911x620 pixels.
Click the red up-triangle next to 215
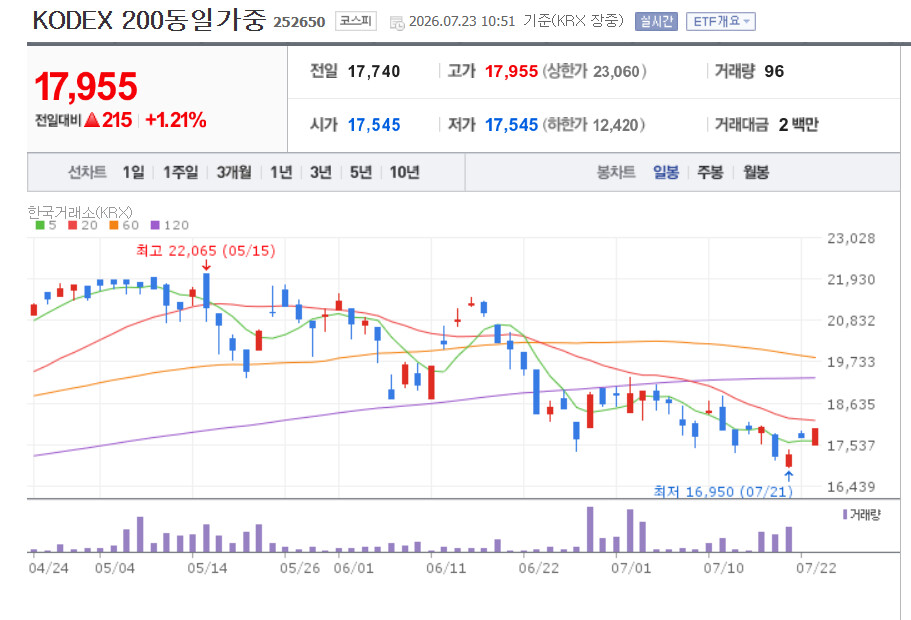point(92,120)
